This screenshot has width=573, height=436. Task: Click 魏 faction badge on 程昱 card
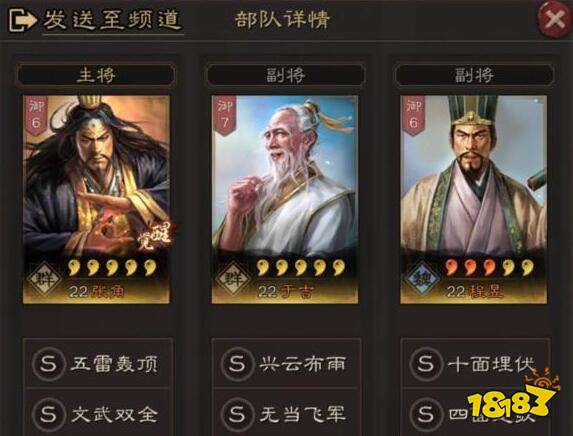tap(422, 279)
